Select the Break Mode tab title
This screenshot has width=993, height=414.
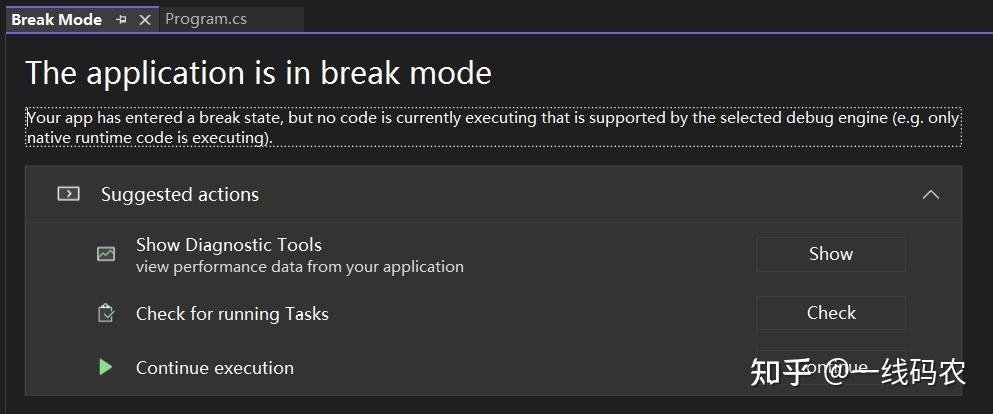(56, 19)
